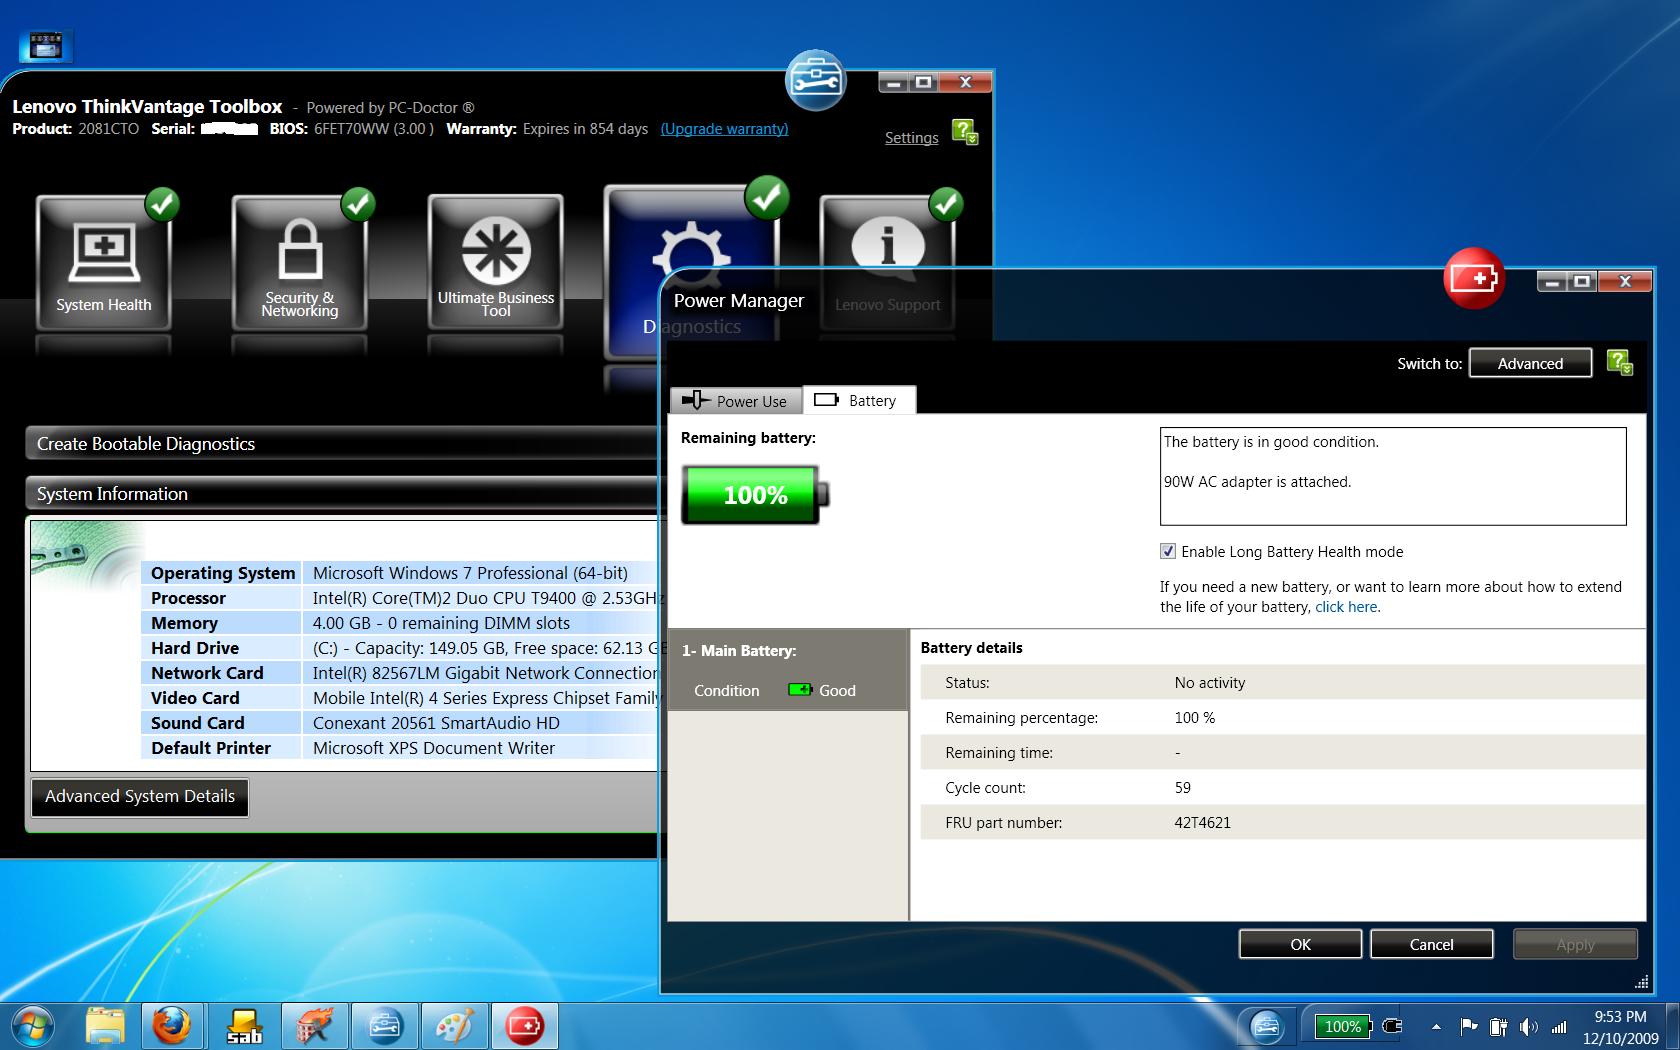The image size is (1680, 1050).
Task: Click the red Power Manager battery logo
Action: tap(1475, 278)
